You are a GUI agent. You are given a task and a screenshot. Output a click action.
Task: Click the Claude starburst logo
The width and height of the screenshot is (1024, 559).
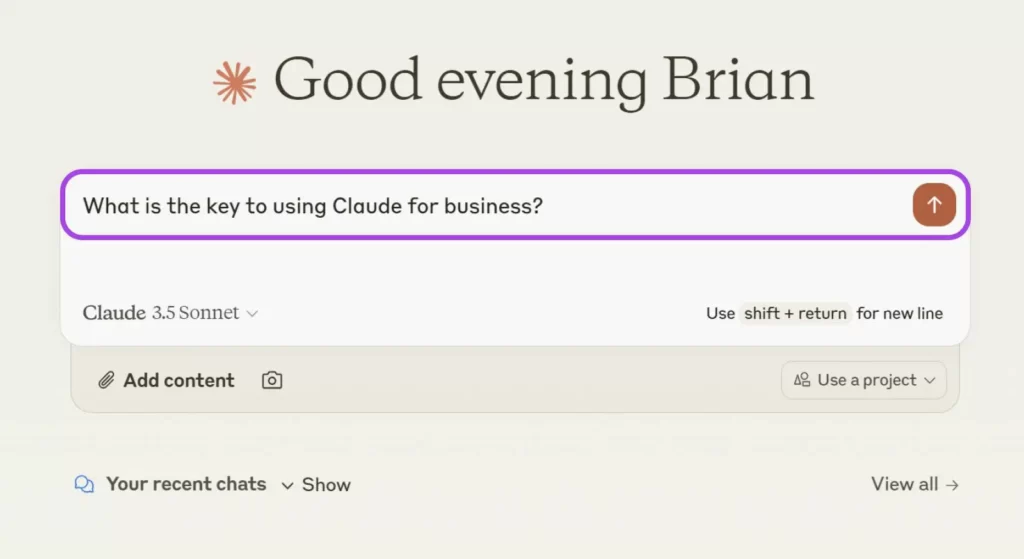pyautogui.click(x=235, y=82)
